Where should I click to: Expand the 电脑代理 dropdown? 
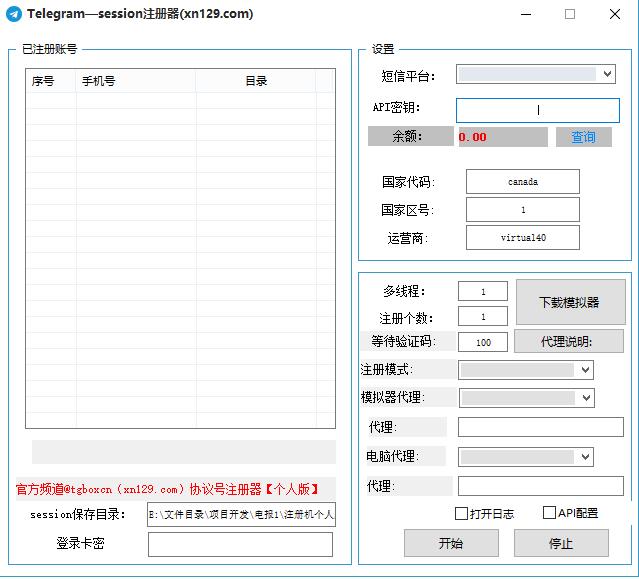[525, 457]
